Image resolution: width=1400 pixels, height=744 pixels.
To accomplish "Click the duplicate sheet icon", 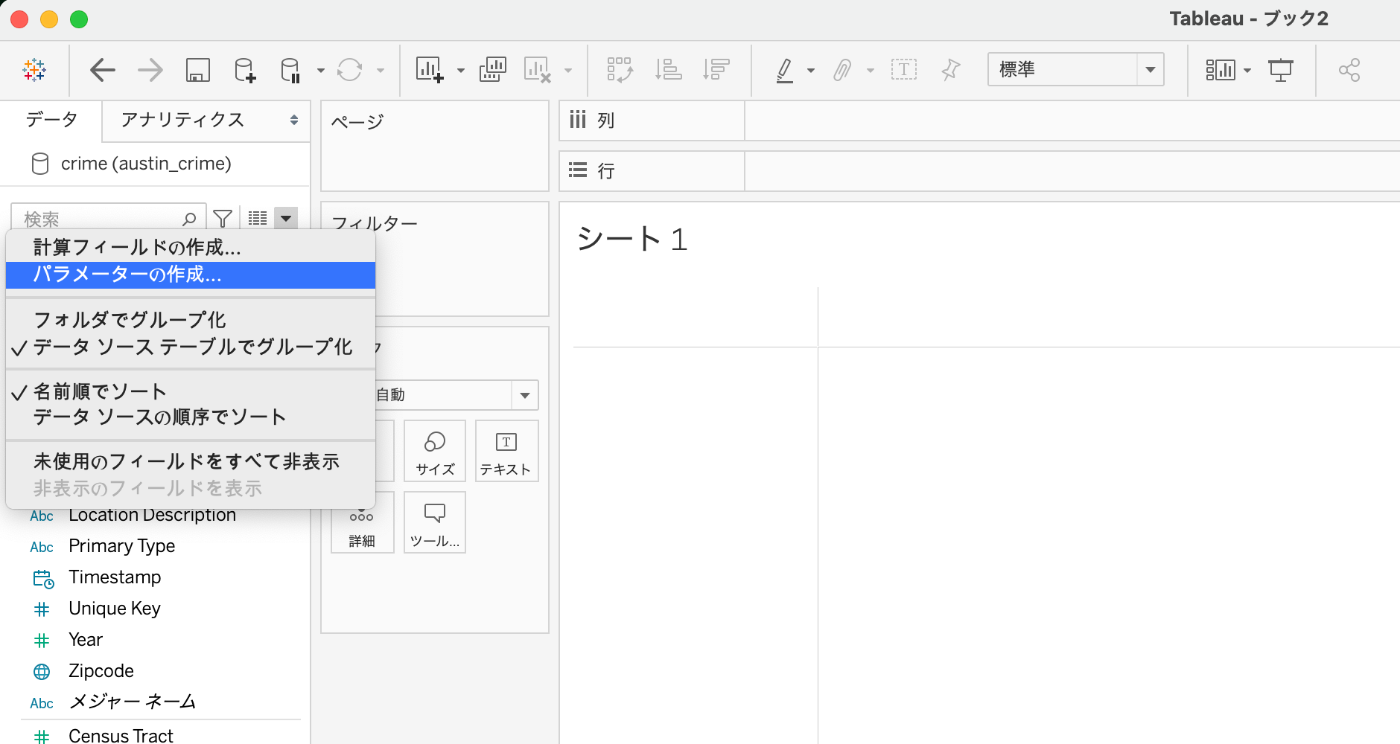I will (x=493, y=70).
